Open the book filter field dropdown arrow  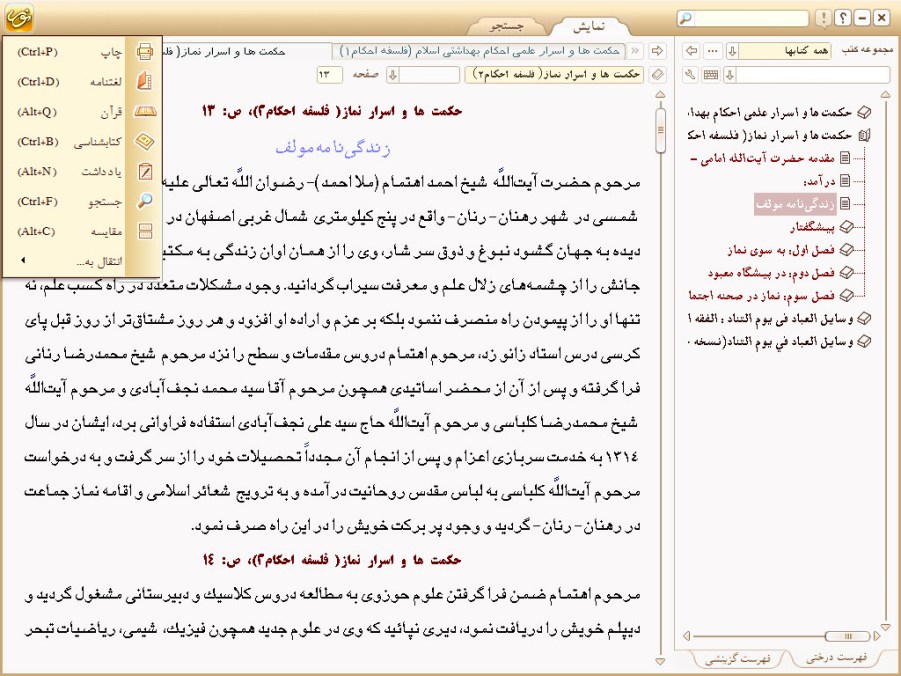point(730,74)
